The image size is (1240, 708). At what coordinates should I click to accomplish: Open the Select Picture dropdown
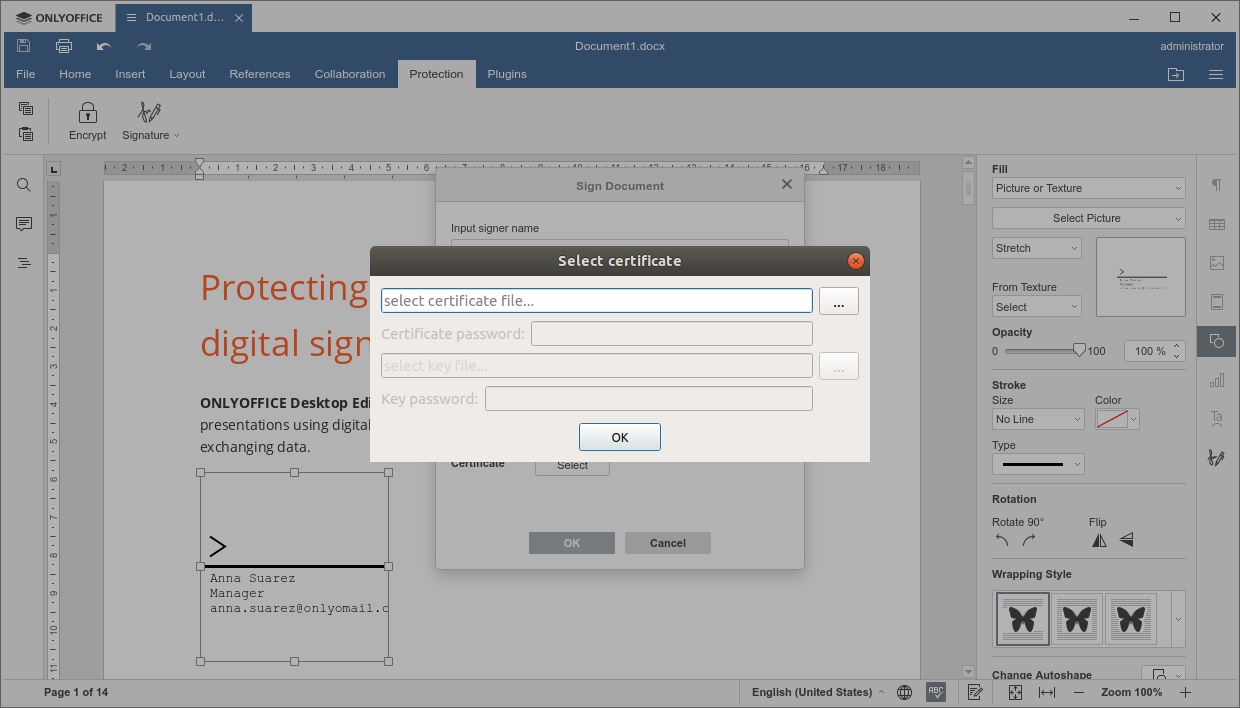point(1089,218)
